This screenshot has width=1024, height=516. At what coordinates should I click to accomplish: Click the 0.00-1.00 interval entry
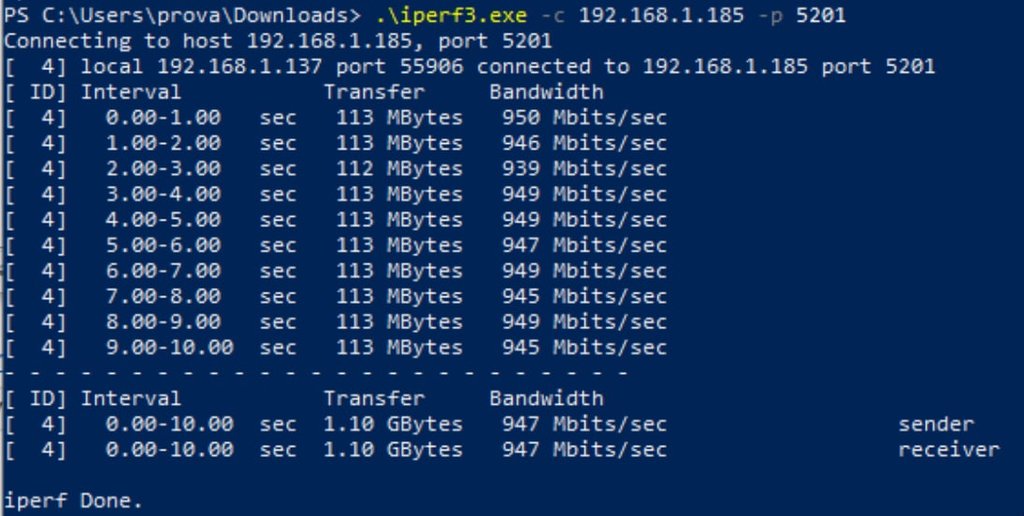coord(162,118)
